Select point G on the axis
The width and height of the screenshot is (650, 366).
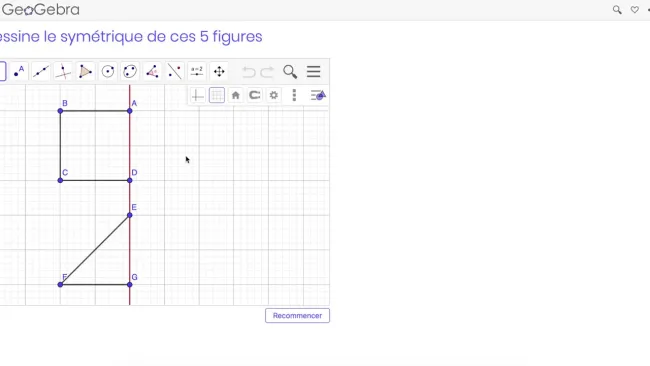pyautogui.click(x=130, y=285)
